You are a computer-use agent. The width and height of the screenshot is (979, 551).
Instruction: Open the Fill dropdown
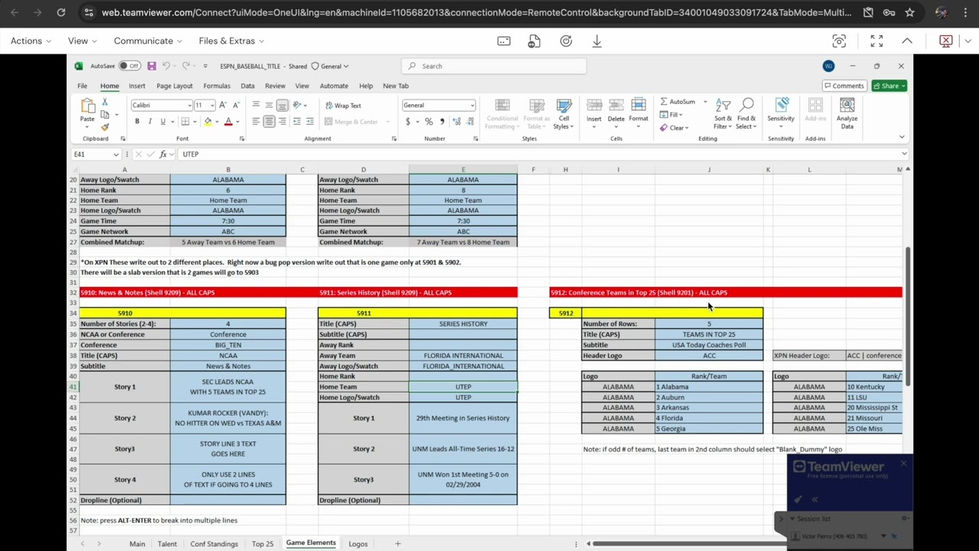672,115
